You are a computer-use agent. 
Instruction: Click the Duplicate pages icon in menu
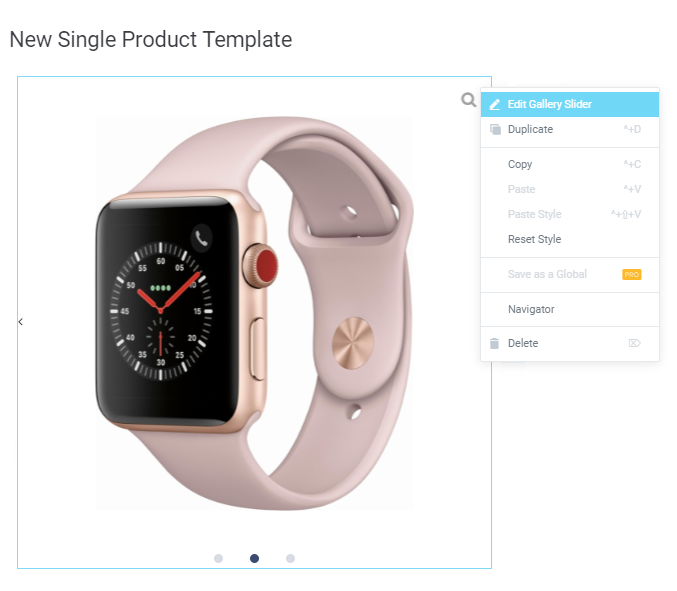coord(495,129)
